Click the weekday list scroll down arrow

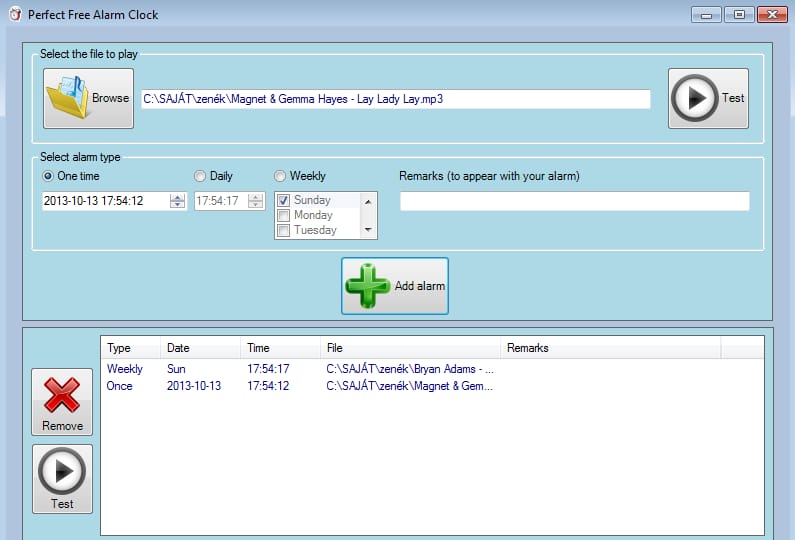click(x=368, y=230)
